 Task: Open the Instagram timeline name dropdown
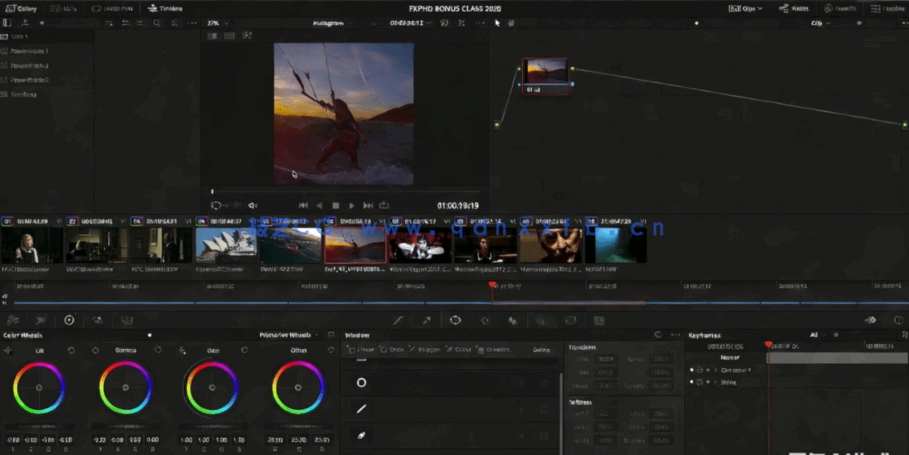pyautogui.click(x=332, y=23)
